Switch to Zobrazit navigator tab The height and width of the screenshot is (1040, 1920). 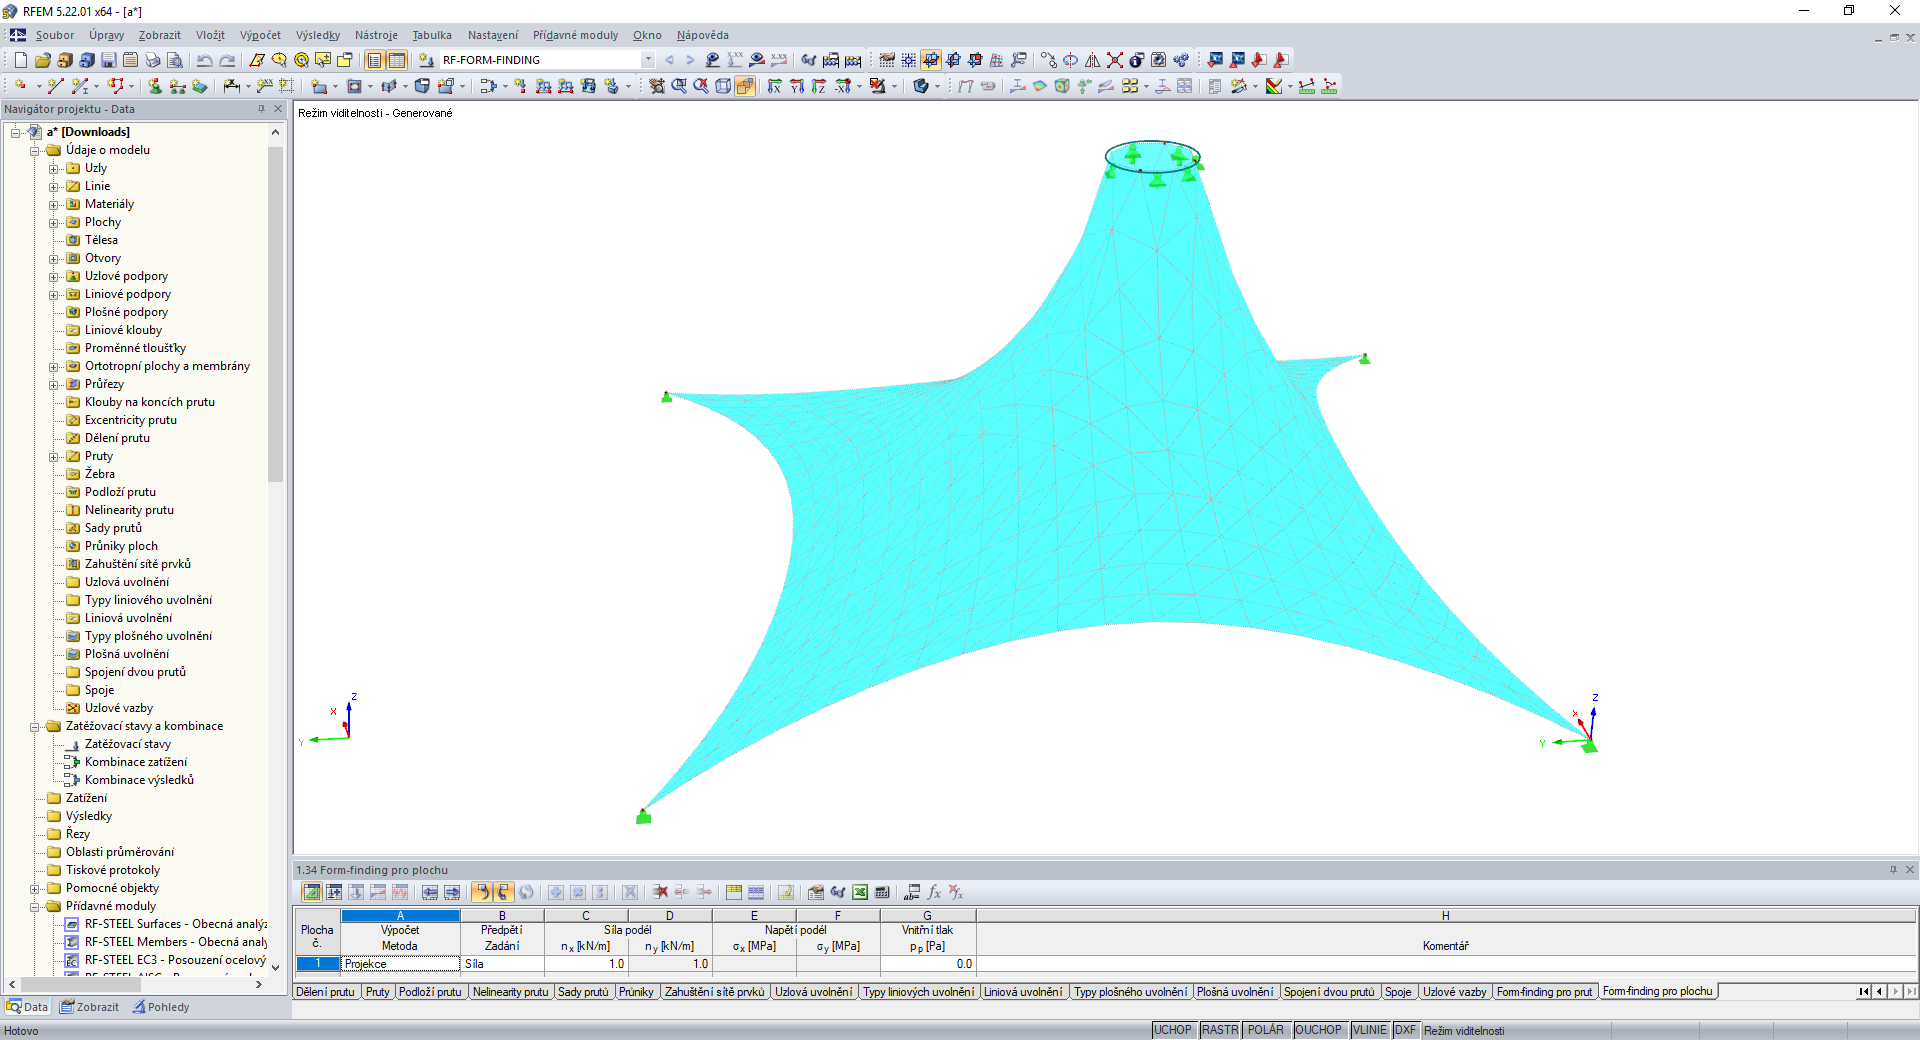(90, 1007)
